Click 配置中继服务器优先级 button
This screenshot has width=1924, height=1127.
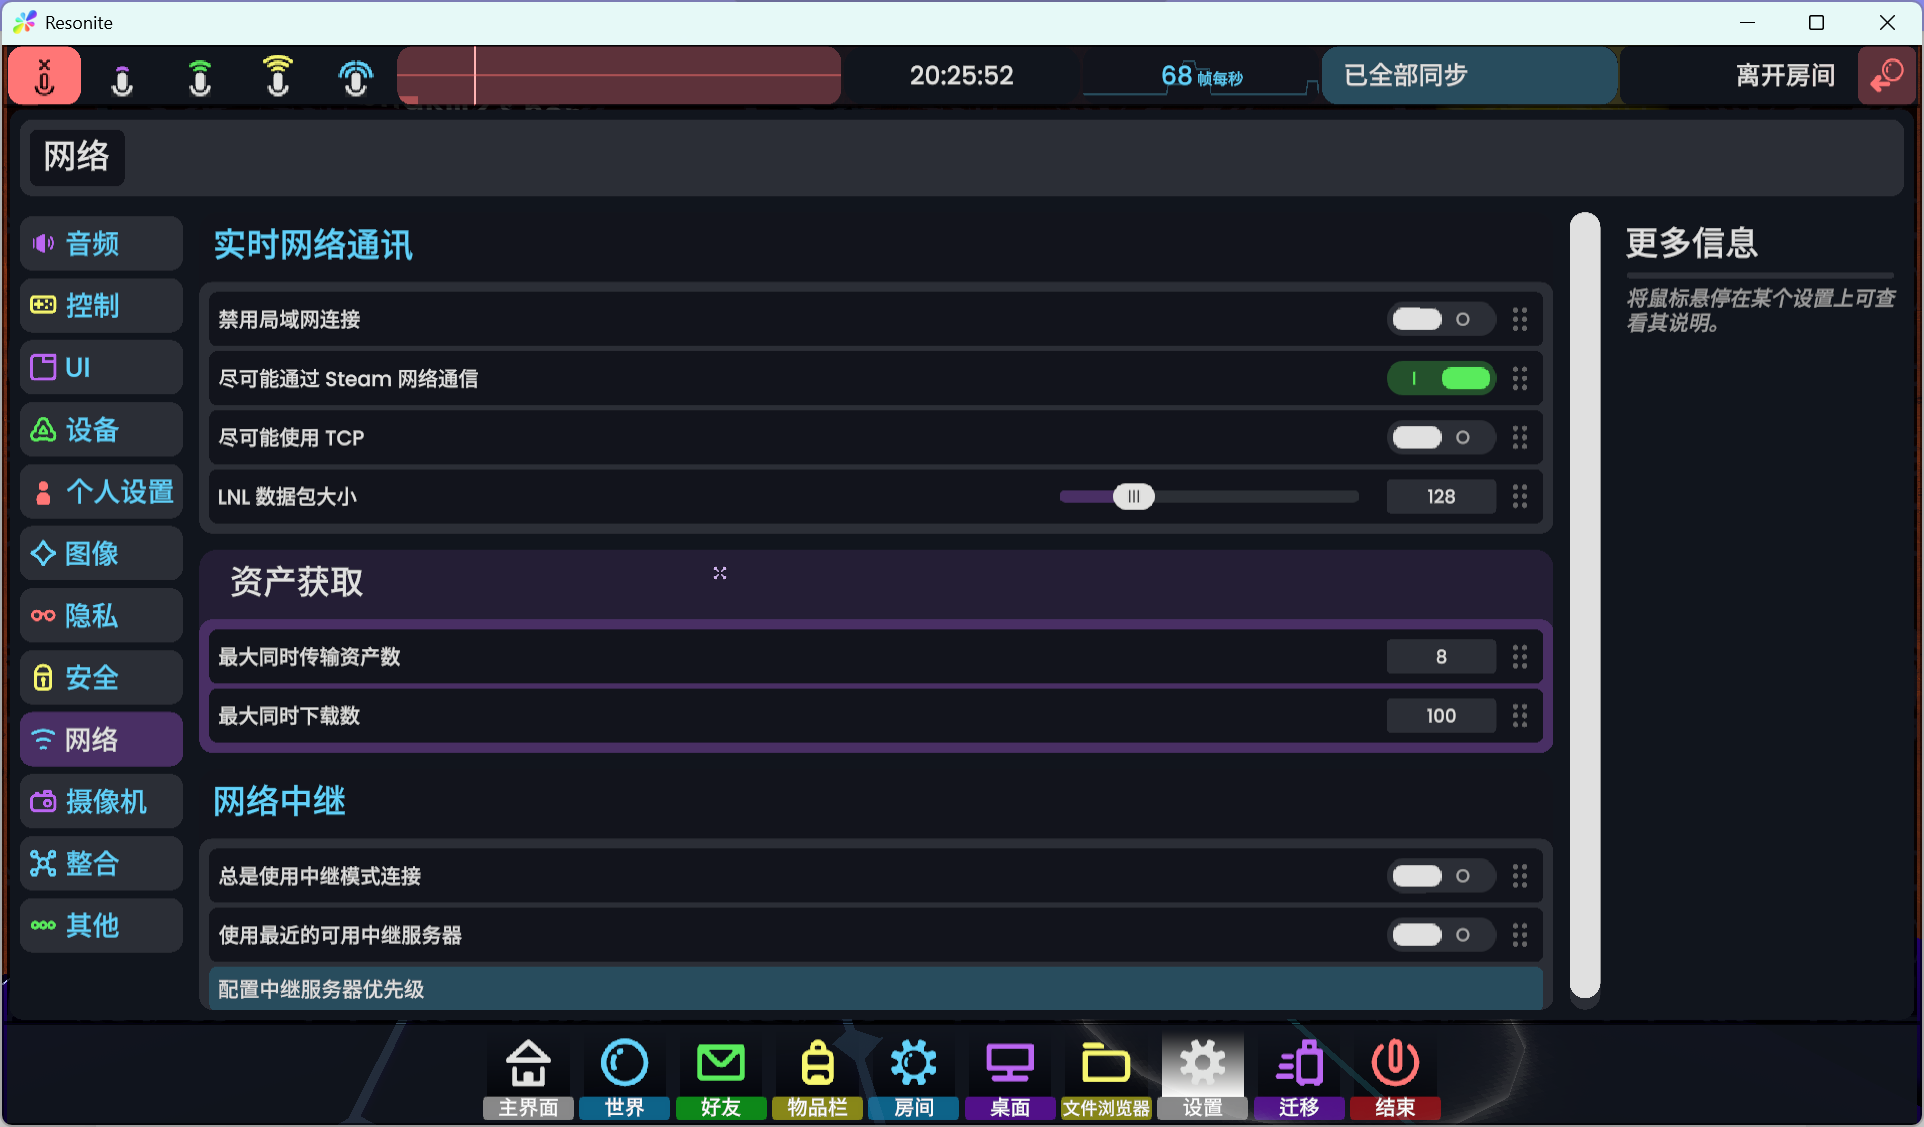pos(875,989)
